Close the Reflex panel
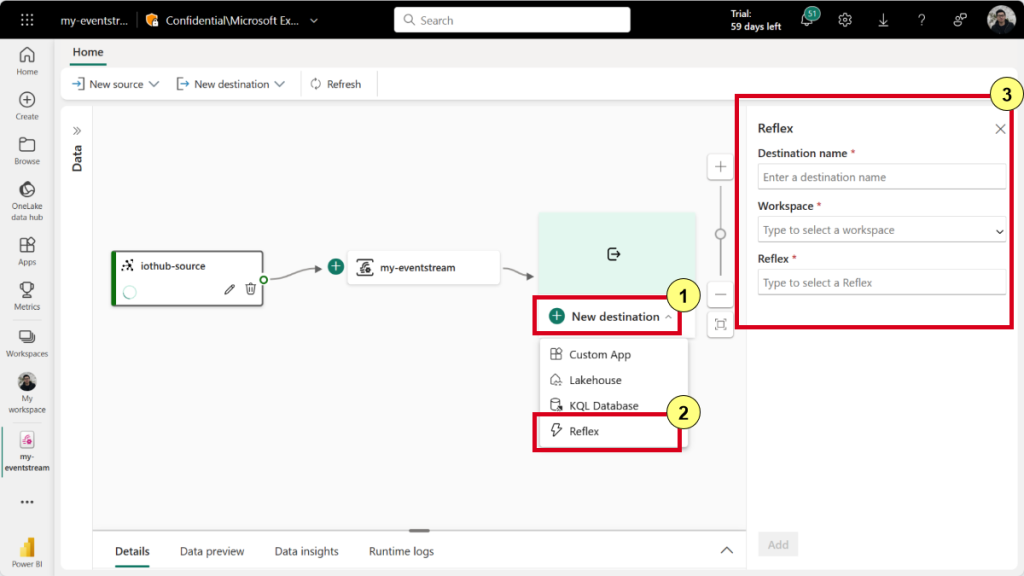1024x576 pixels. [x=1000, y=129]
